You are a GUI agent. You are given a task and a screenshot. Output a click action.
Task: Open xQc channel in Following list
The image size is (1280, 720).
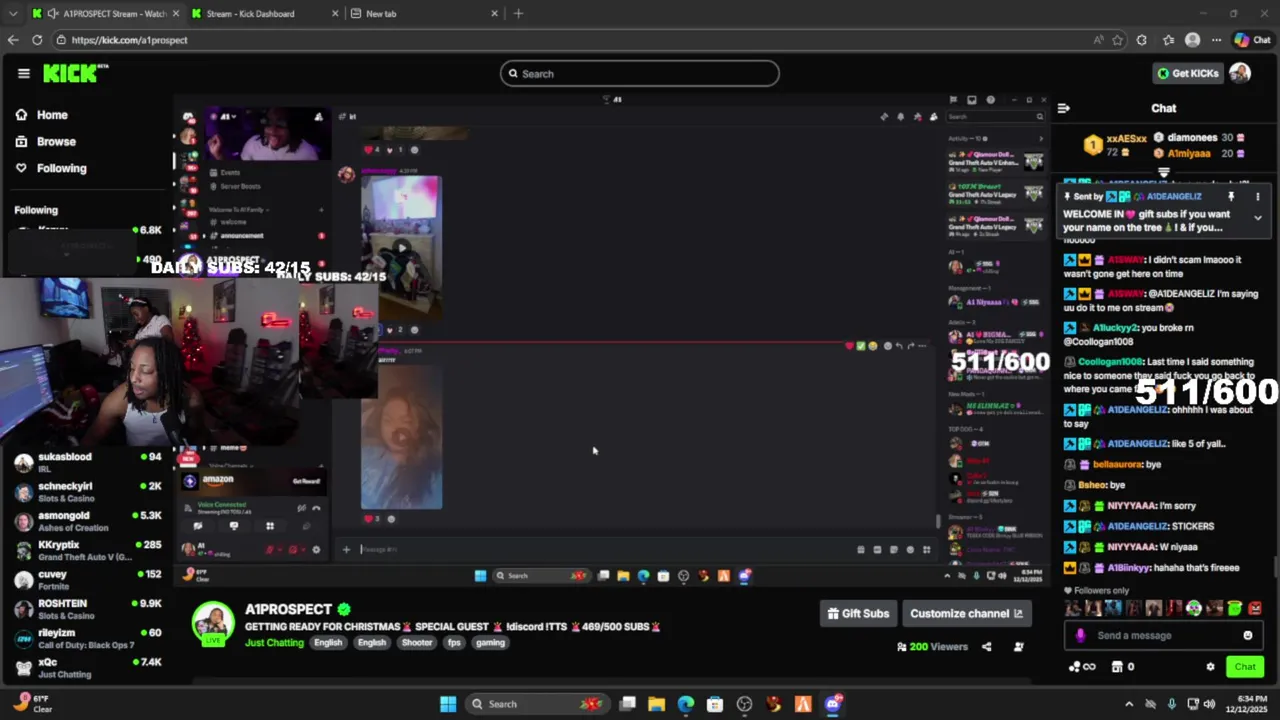point(87,668)
